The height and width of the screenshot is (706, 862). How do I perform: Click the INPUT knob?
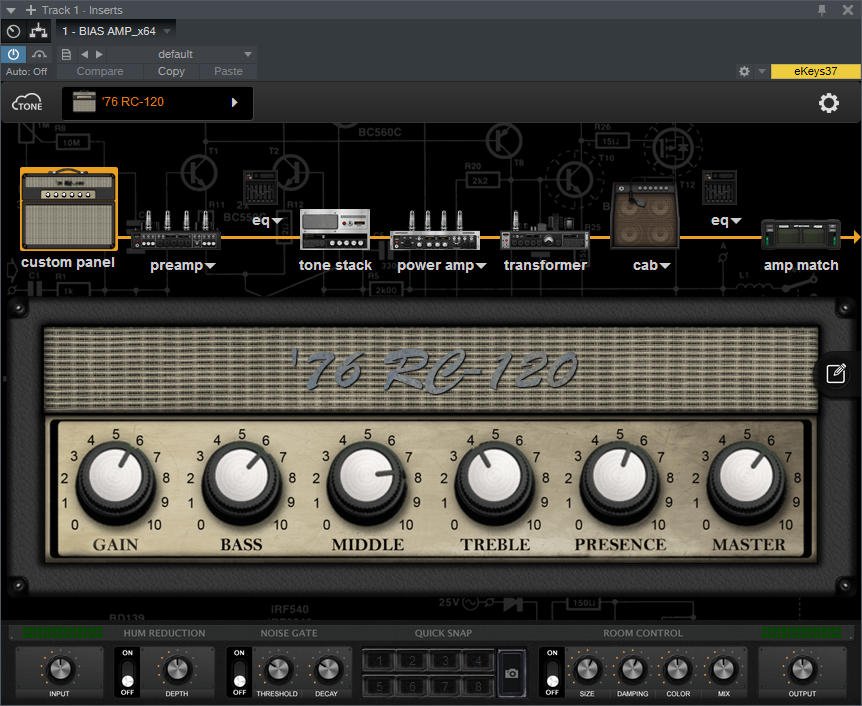click(60, 669)
